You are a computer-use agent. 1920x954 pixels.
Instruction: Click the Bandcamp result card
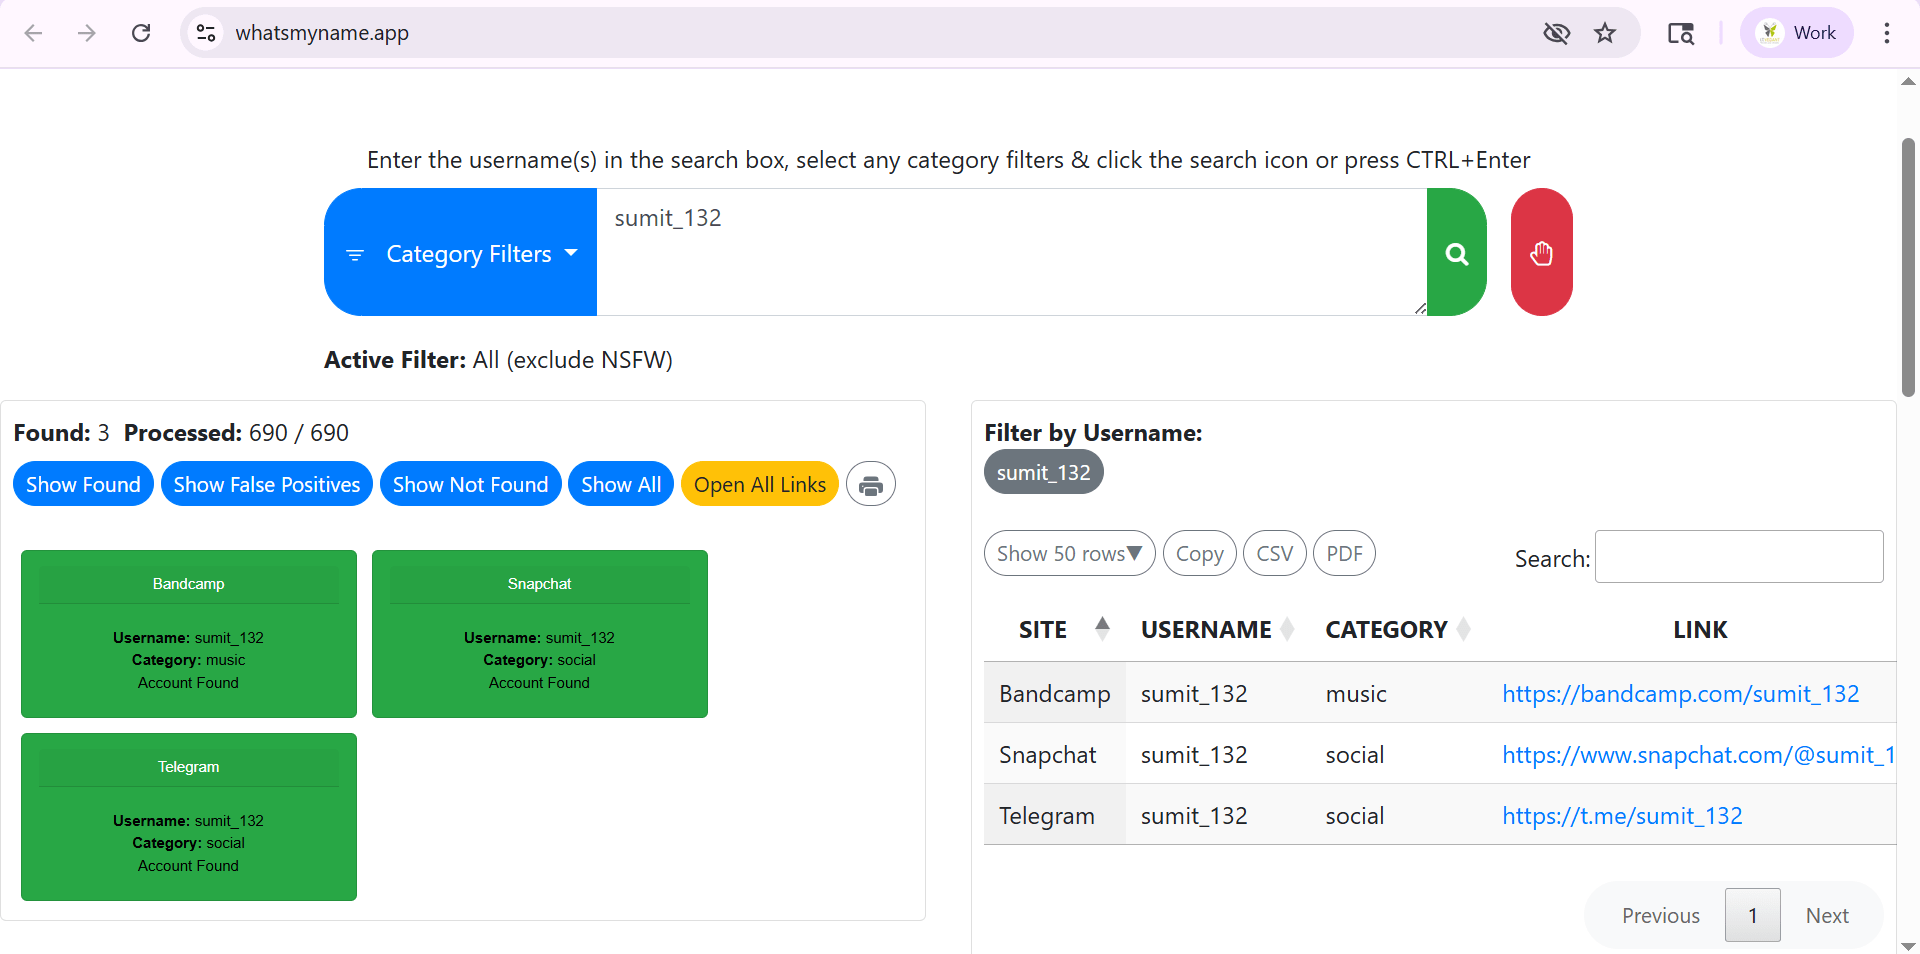[189, 634]
